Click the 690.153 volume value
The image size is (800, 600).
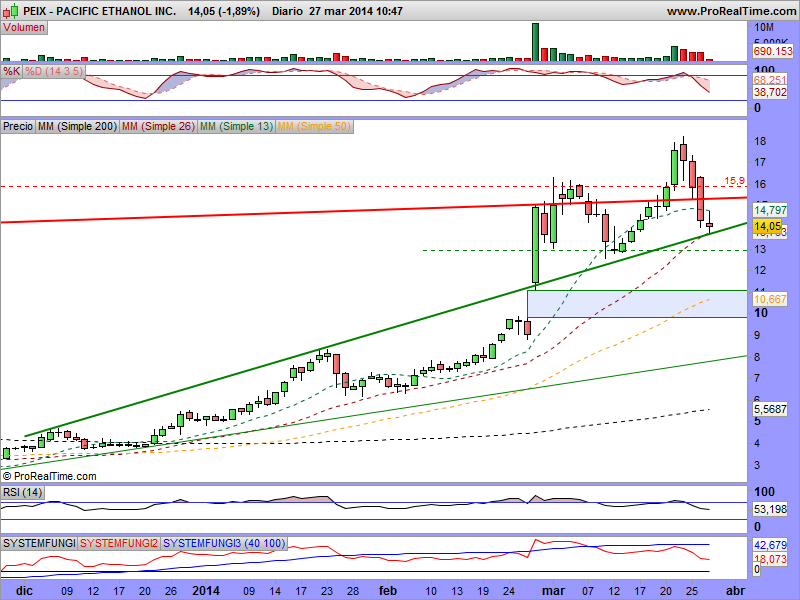tap(773, 51)
